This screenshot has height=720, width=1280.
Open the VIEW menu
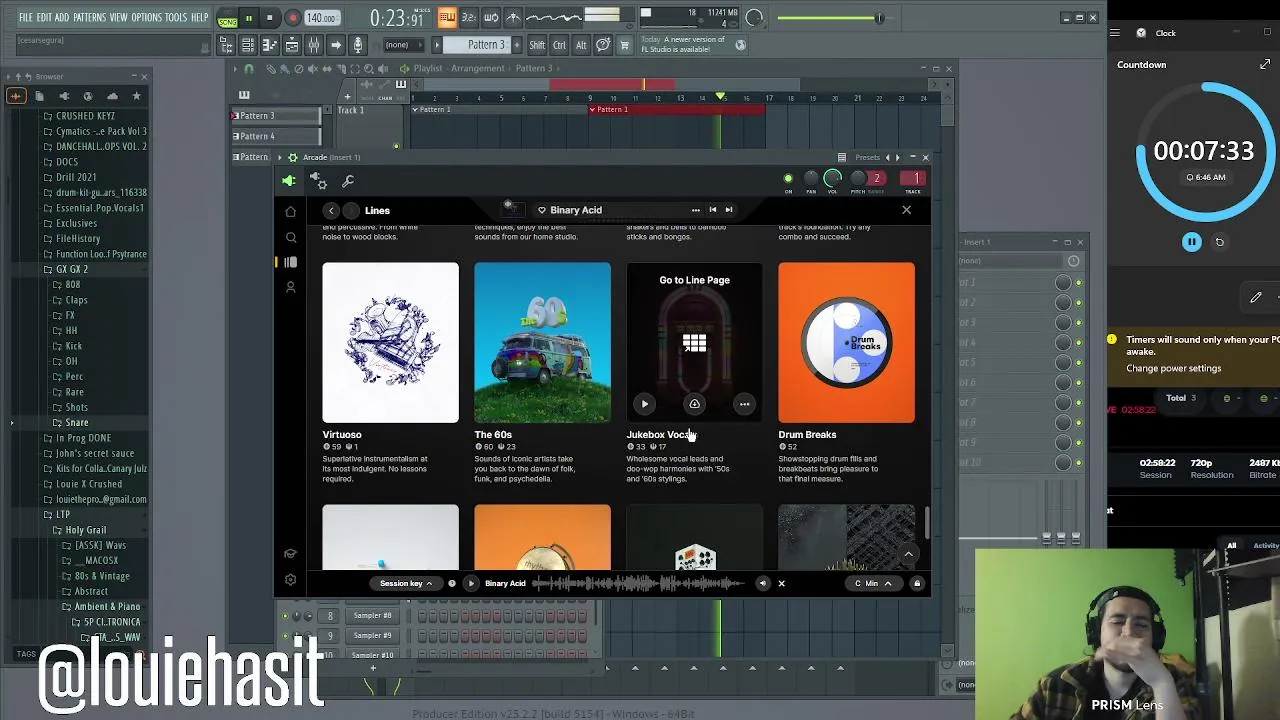click(x=118, y=18)
